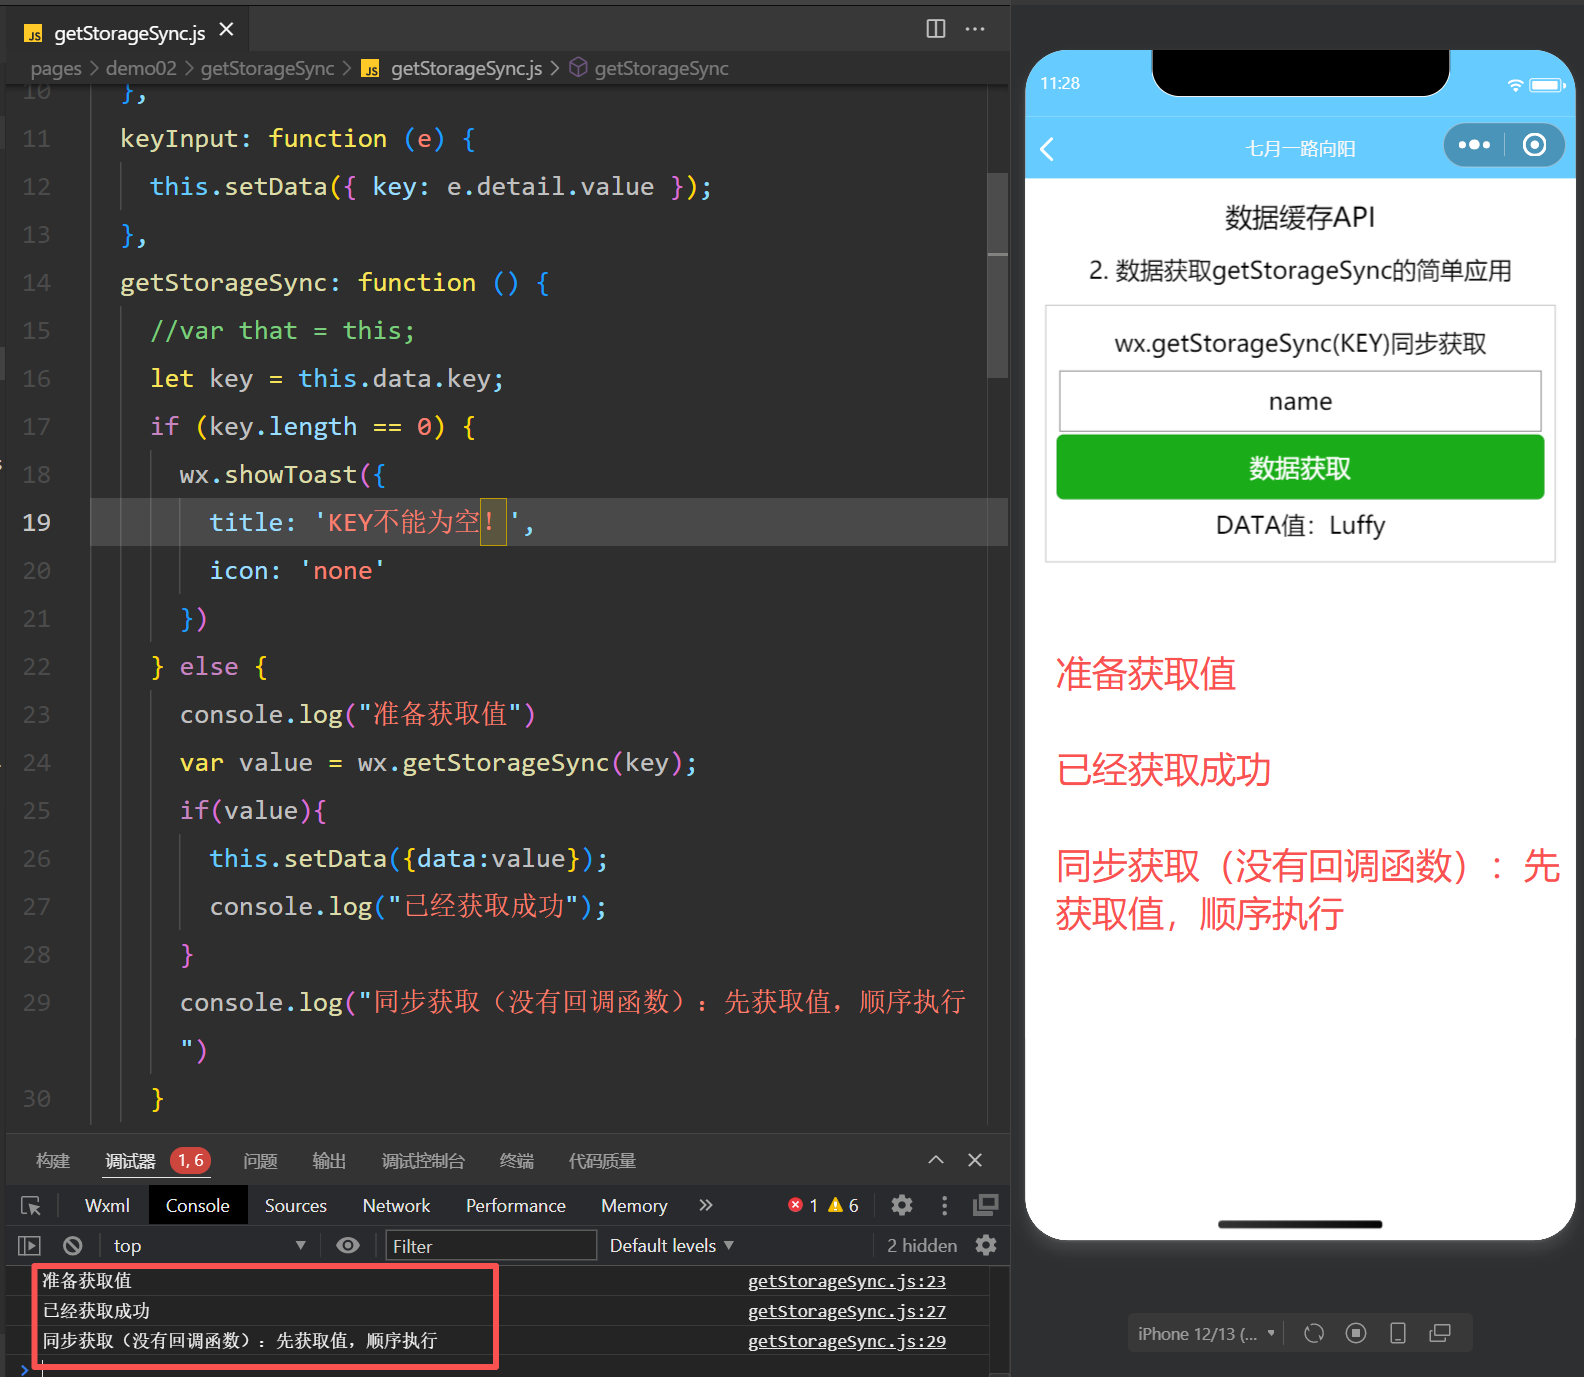Detach the simulator window icon

click(1440, 1333)
